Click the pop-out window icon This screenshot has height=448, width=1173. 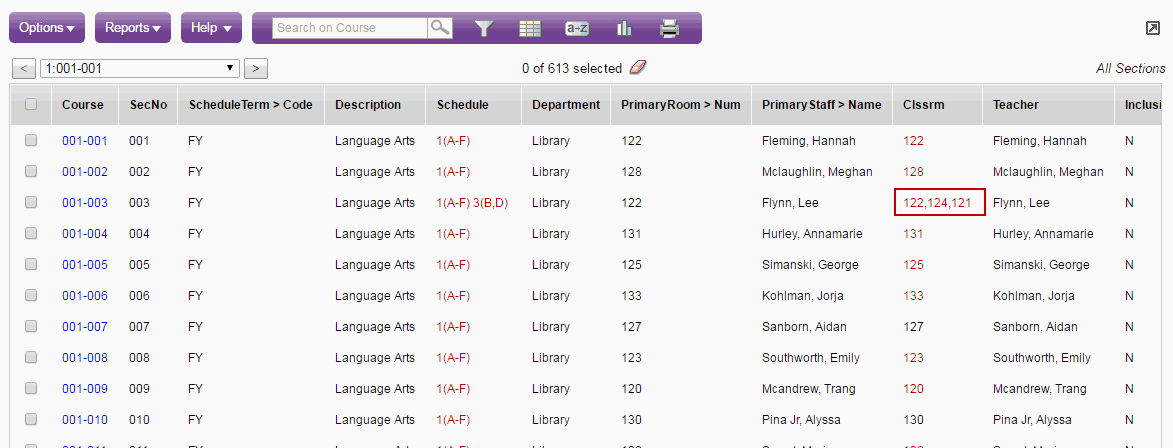pos(1152,29)
